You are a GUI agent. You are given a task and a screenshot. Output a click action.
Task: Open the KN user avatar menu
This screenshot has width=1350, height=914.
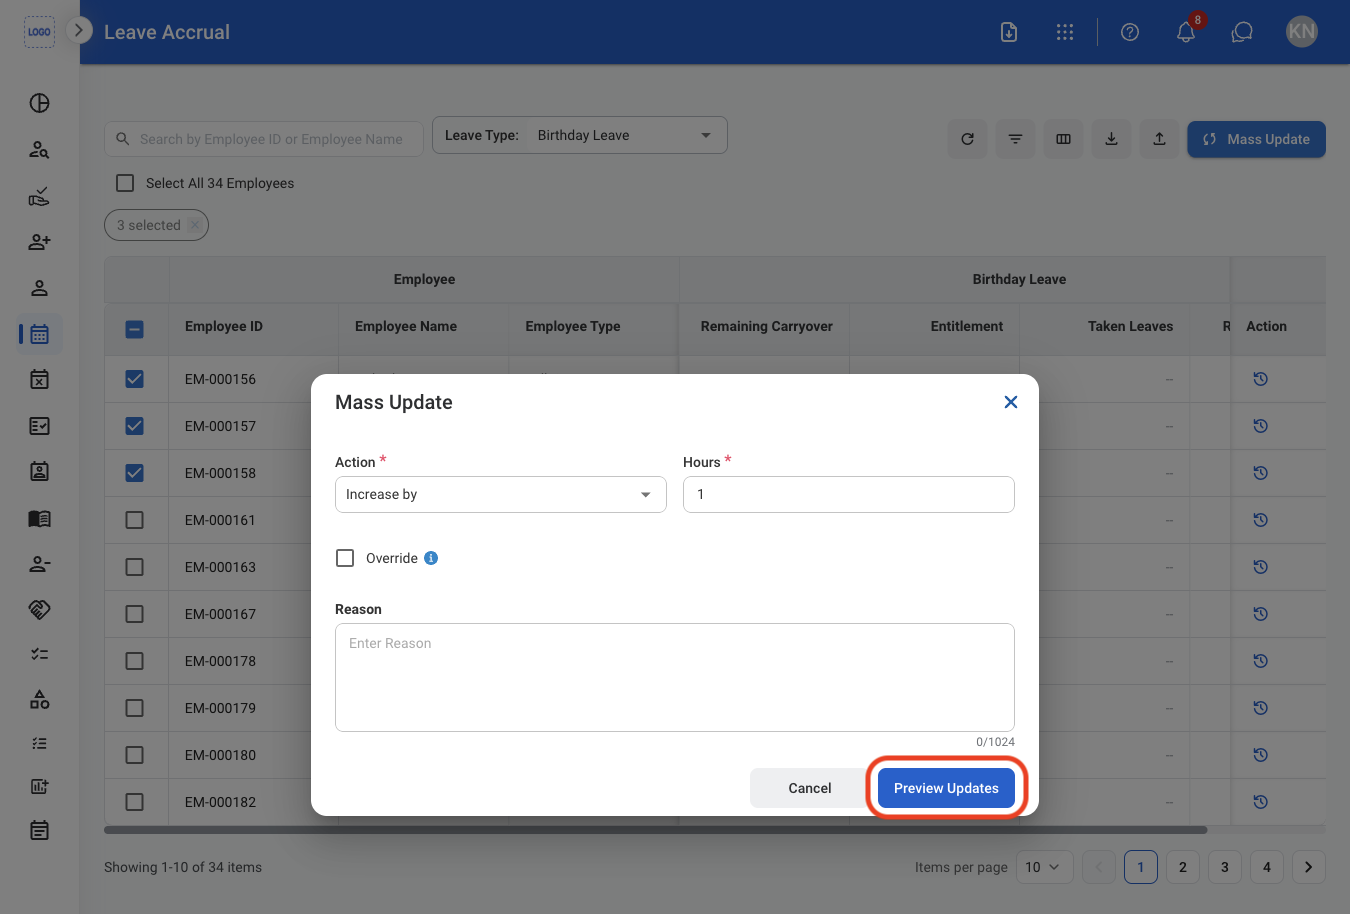pos(1302,32)
